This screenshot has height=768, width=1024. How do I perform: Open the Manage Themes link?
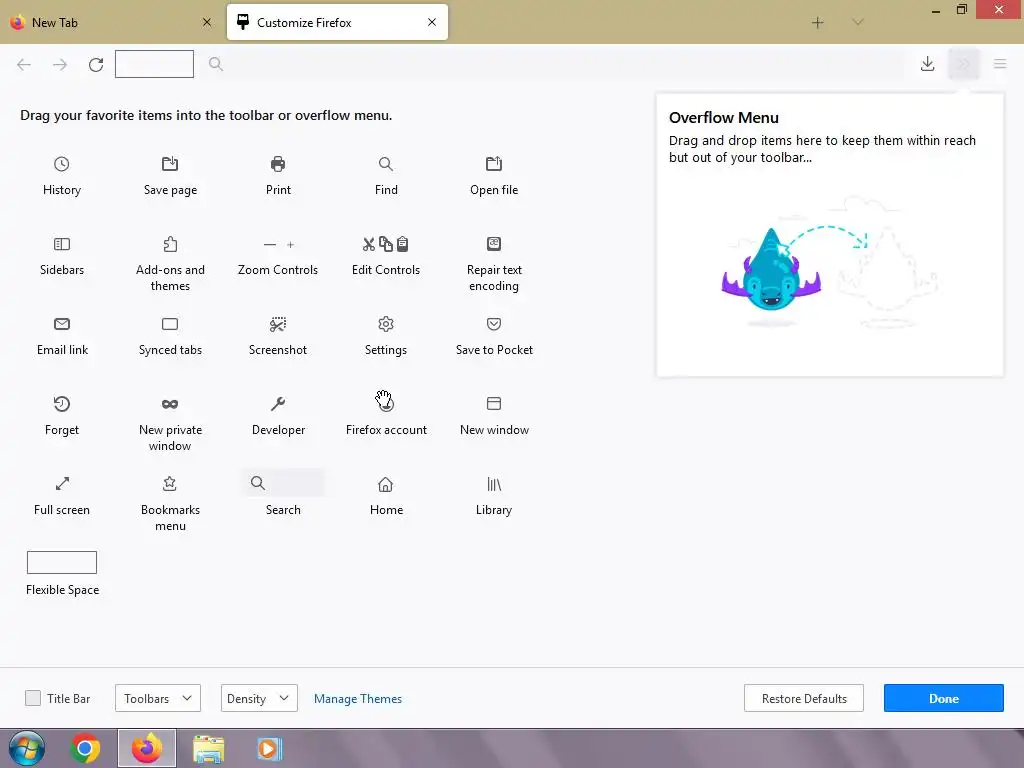tap(358, 699)
